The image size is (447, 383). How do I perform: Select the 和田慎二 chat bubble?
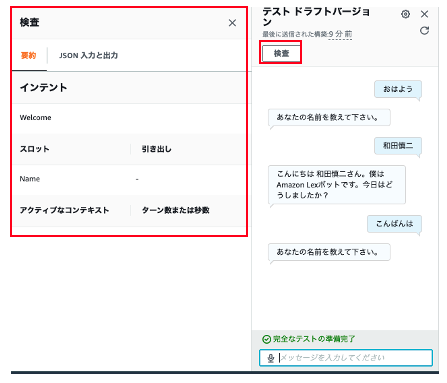pyautogui.click(x=398, y=145)
